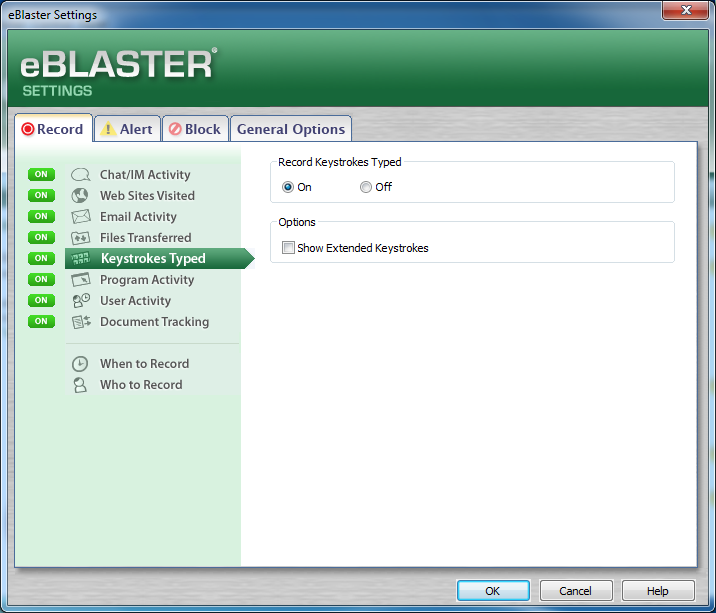Image resolution: width=716 pixels, height=613 pixels.
Task: Click the Chat/IM Activity speech bubble icon
Action: pos(81,175)
